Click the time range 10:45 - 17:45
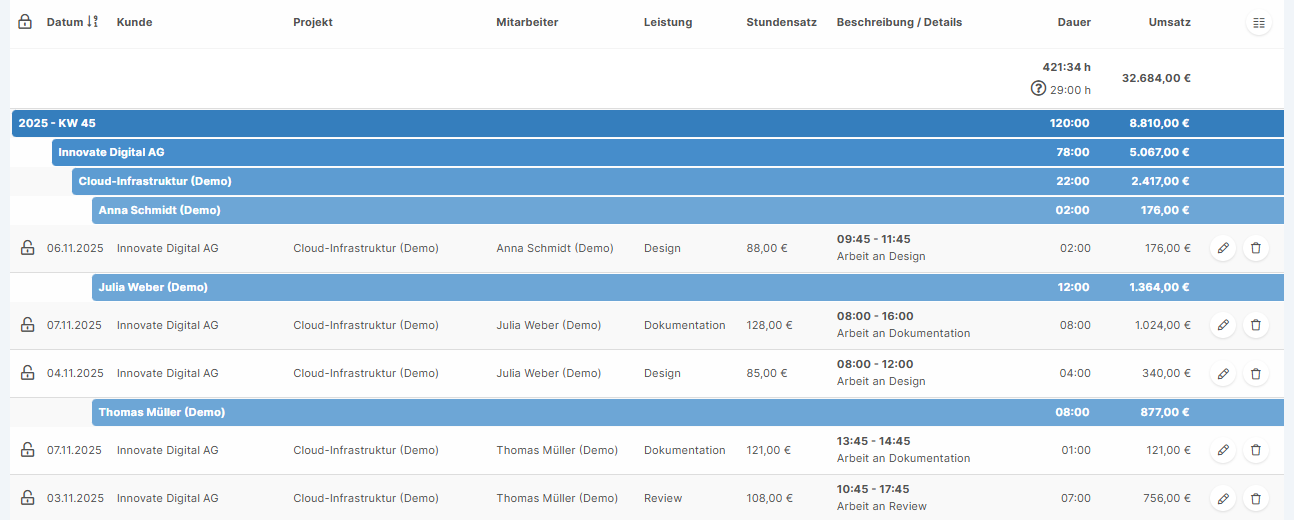The width and height of the screenshot is (1294, 520). [874, 489]
